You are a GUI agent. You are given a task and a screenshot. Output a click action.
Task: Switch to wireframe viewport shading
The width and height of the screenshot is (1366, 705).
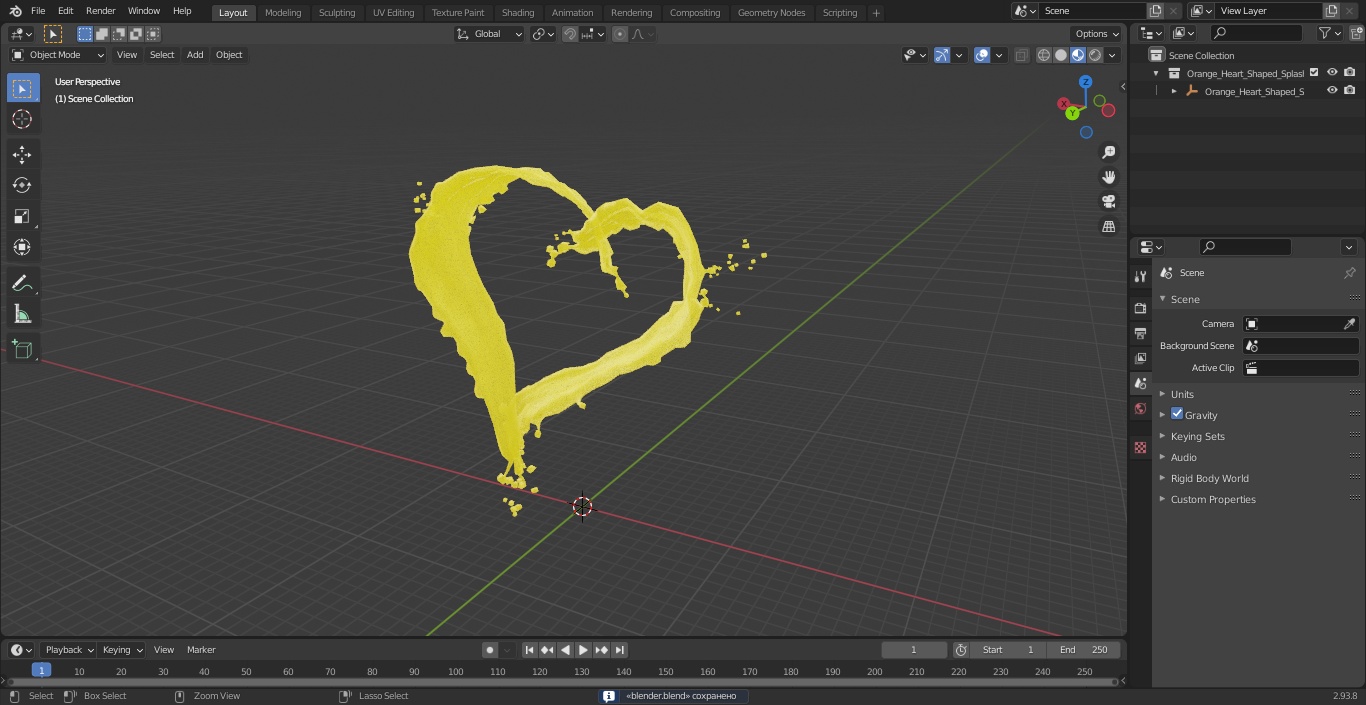1043,55
